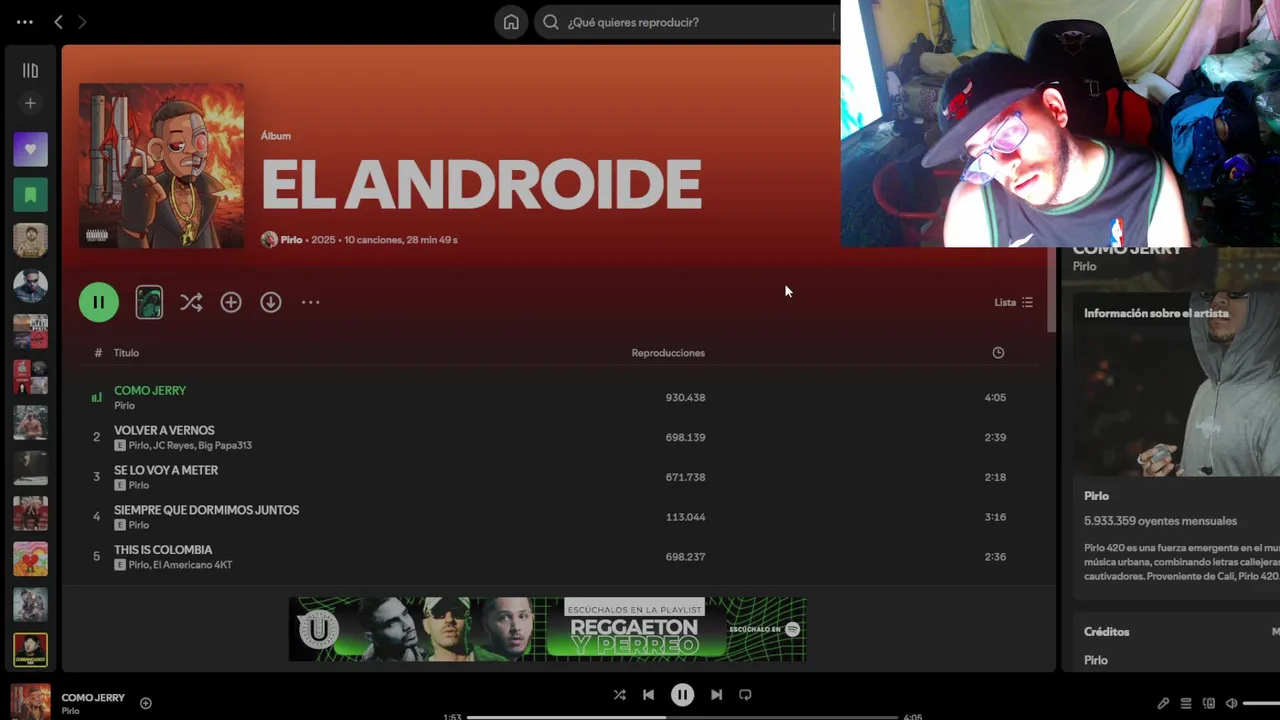Download the album with arrow icon

click(x=271, y=302)
